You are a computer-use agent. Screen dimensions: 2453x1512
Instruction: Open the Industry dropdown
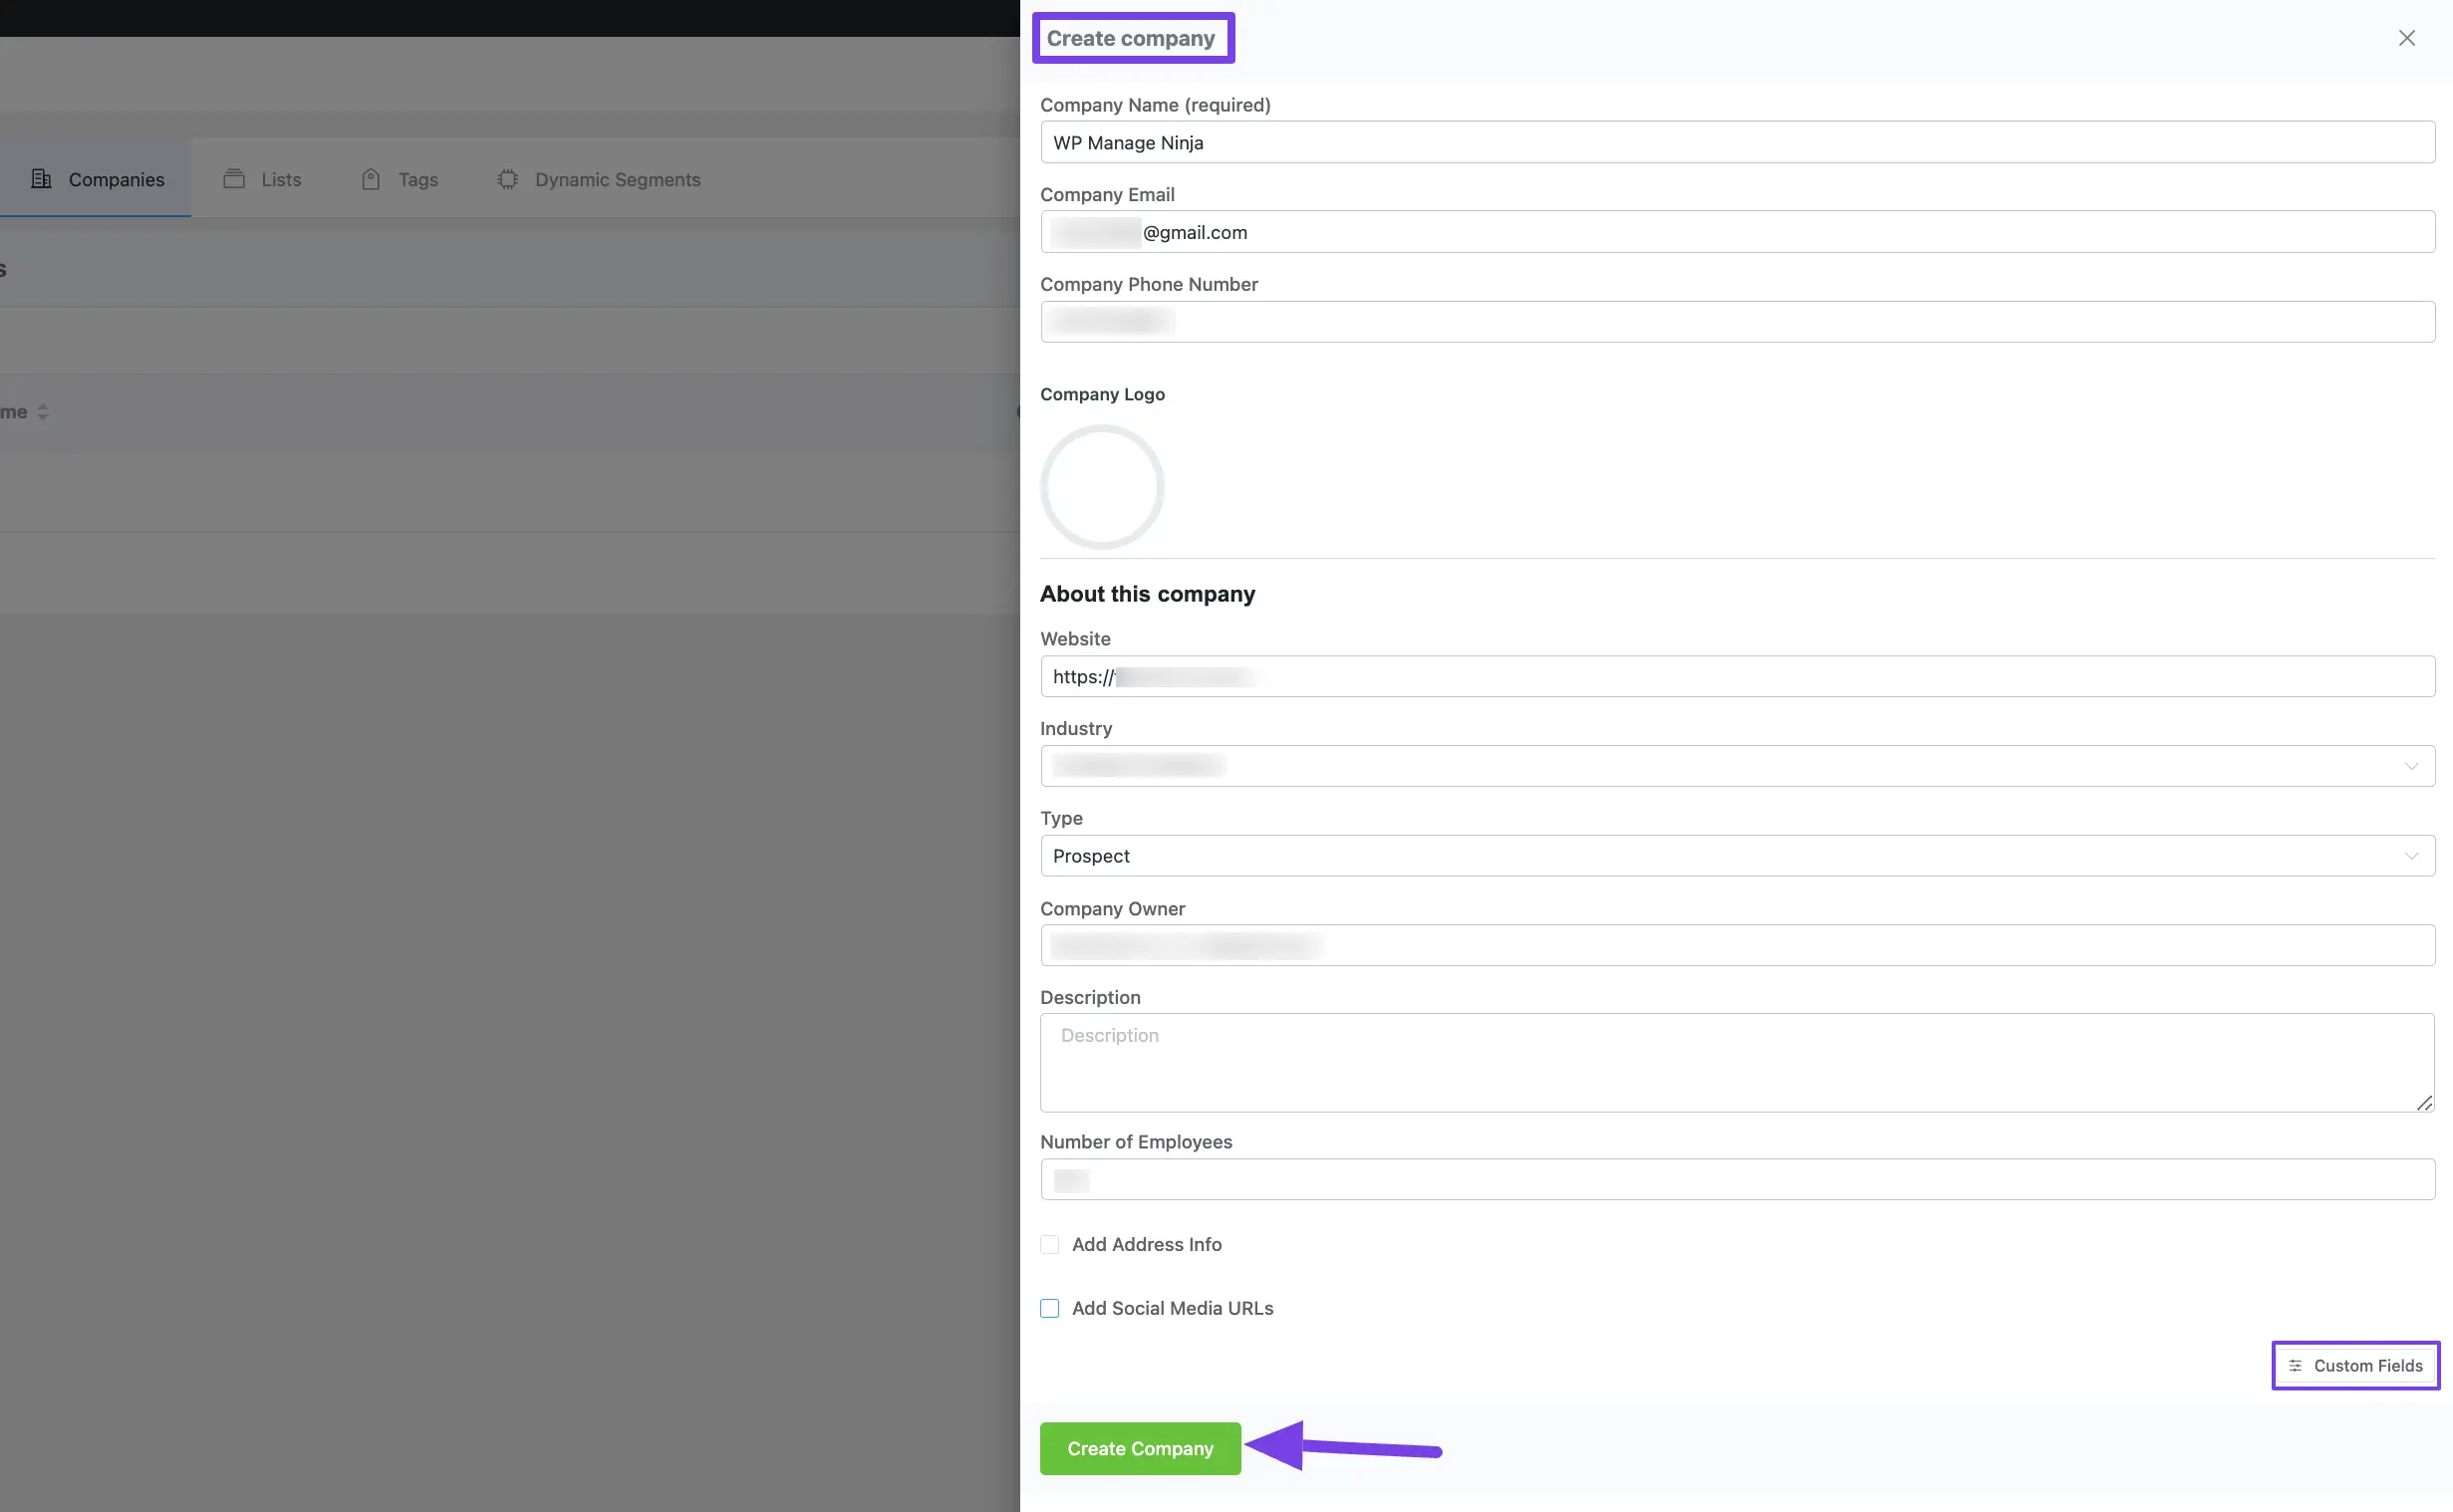(1737, 766)
